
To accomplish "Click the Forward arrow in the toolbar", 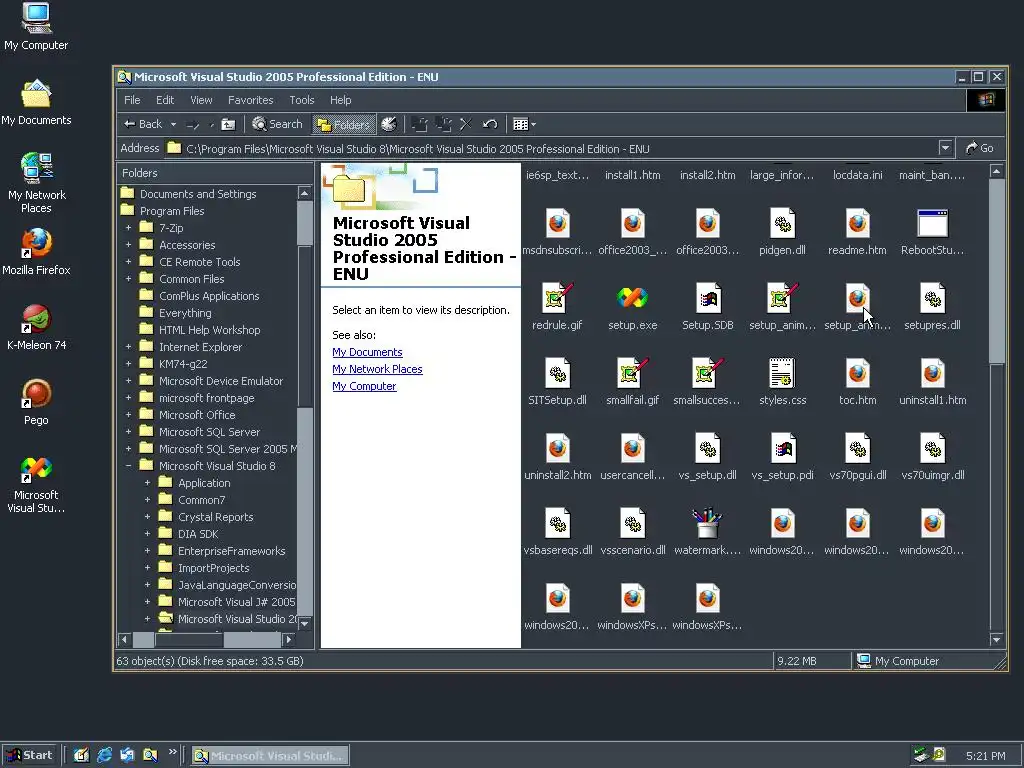I will point(193,124).
